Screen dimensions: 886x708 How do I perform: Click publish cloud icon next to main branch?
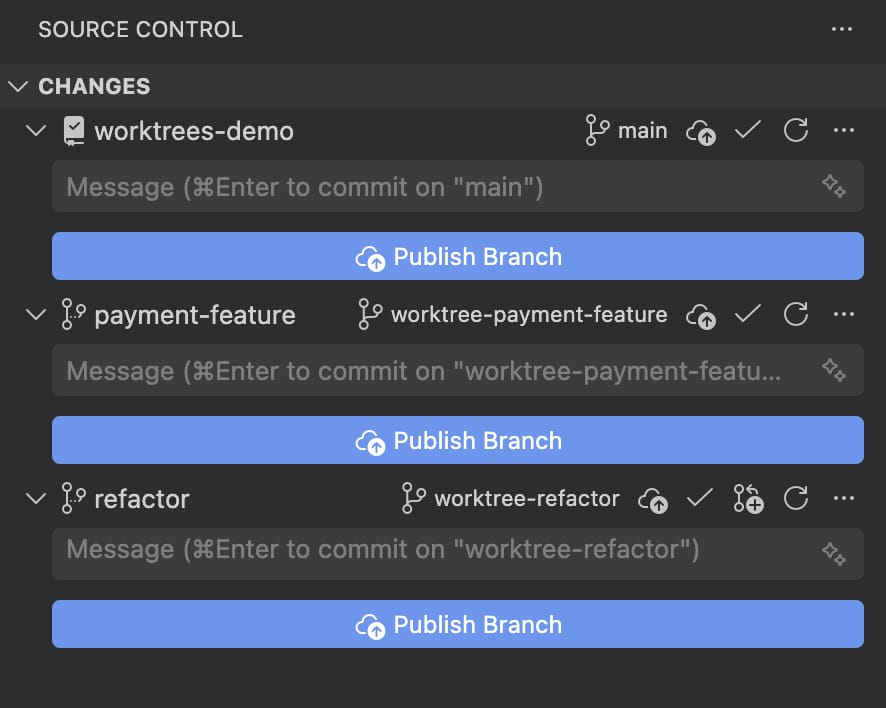pyautogui.click(x=701, y=132)
